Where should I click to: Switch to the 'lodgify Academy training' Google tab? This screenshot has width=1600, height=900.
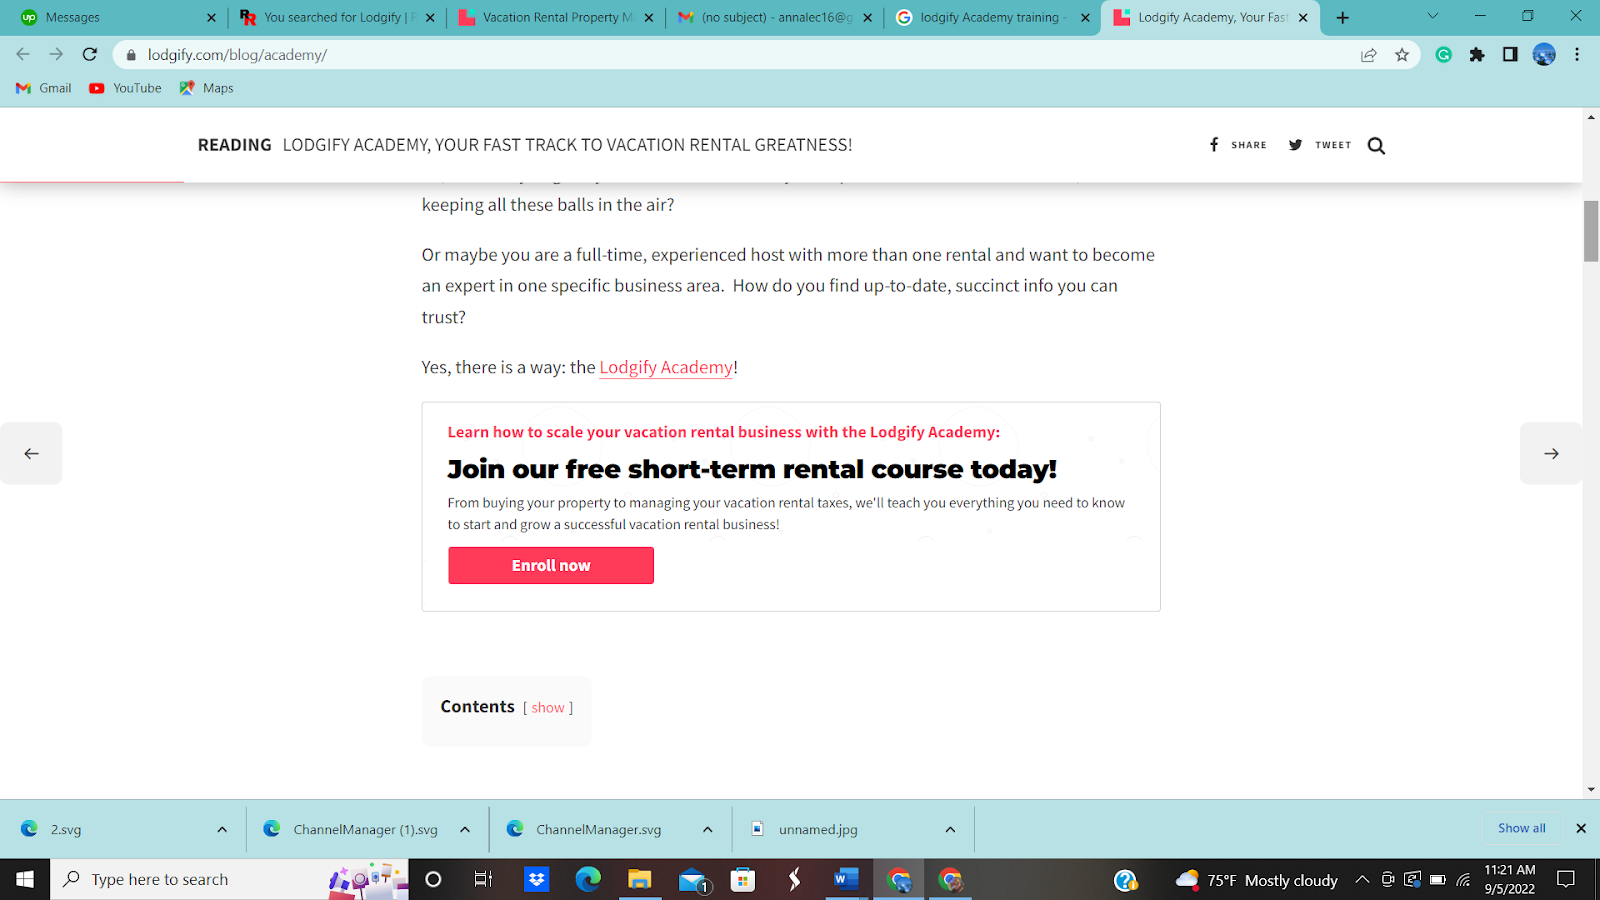tap(993, 18)
